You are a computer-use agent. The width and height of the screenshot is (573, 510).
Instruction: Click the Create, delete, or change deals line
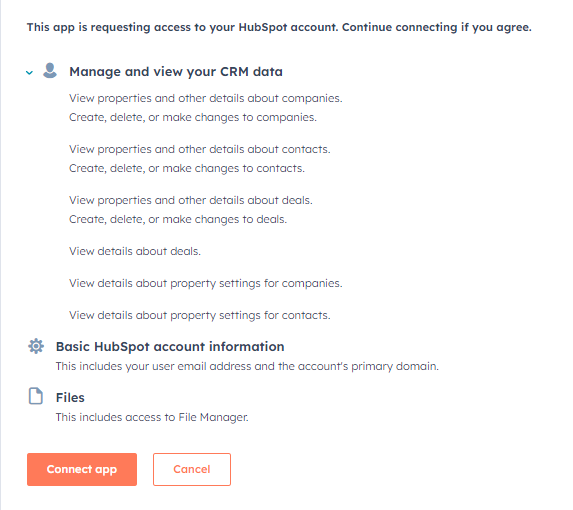(x=178, y=219)
